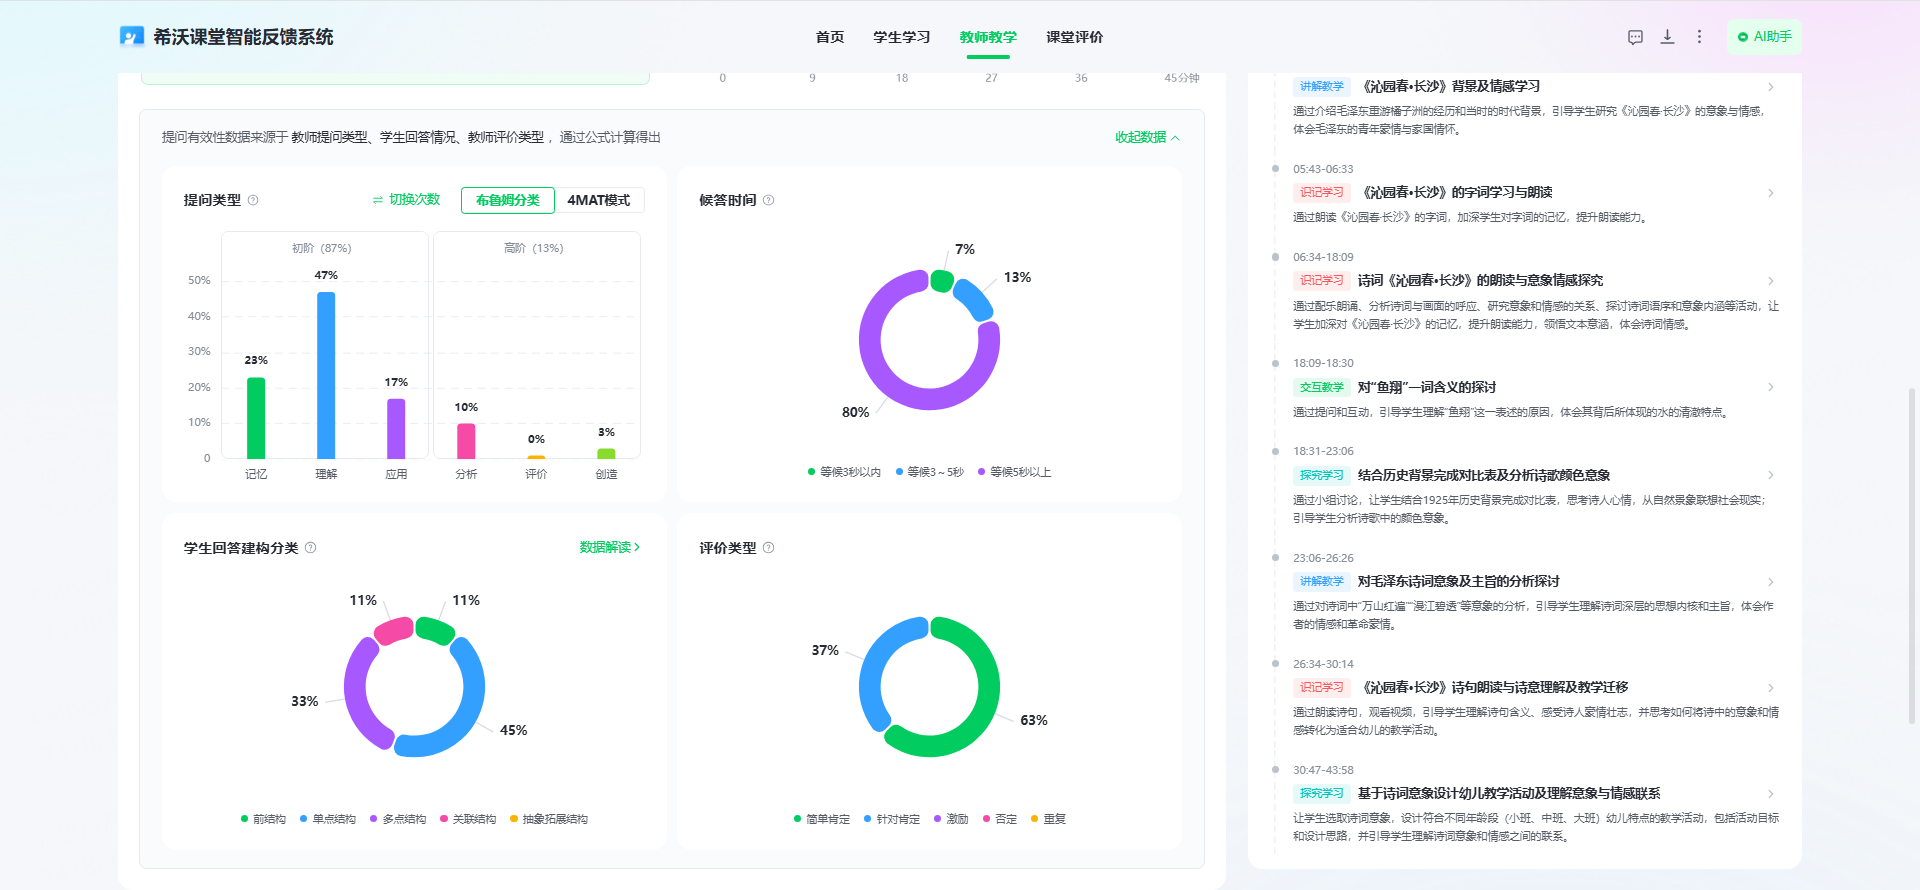Screen dimensions: 1920x890
Task: Click the download icon in header
Action: coord(1667,37)
